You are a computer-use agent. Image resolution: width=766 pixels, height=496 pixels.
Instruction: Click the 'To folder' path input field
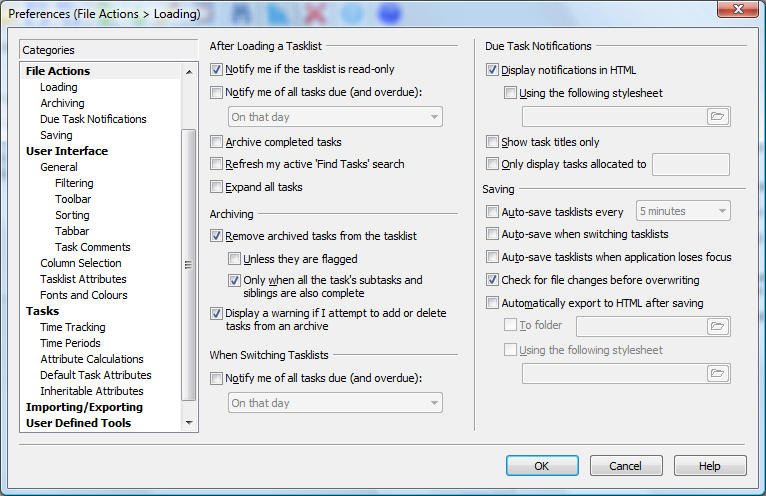[641, 326]
